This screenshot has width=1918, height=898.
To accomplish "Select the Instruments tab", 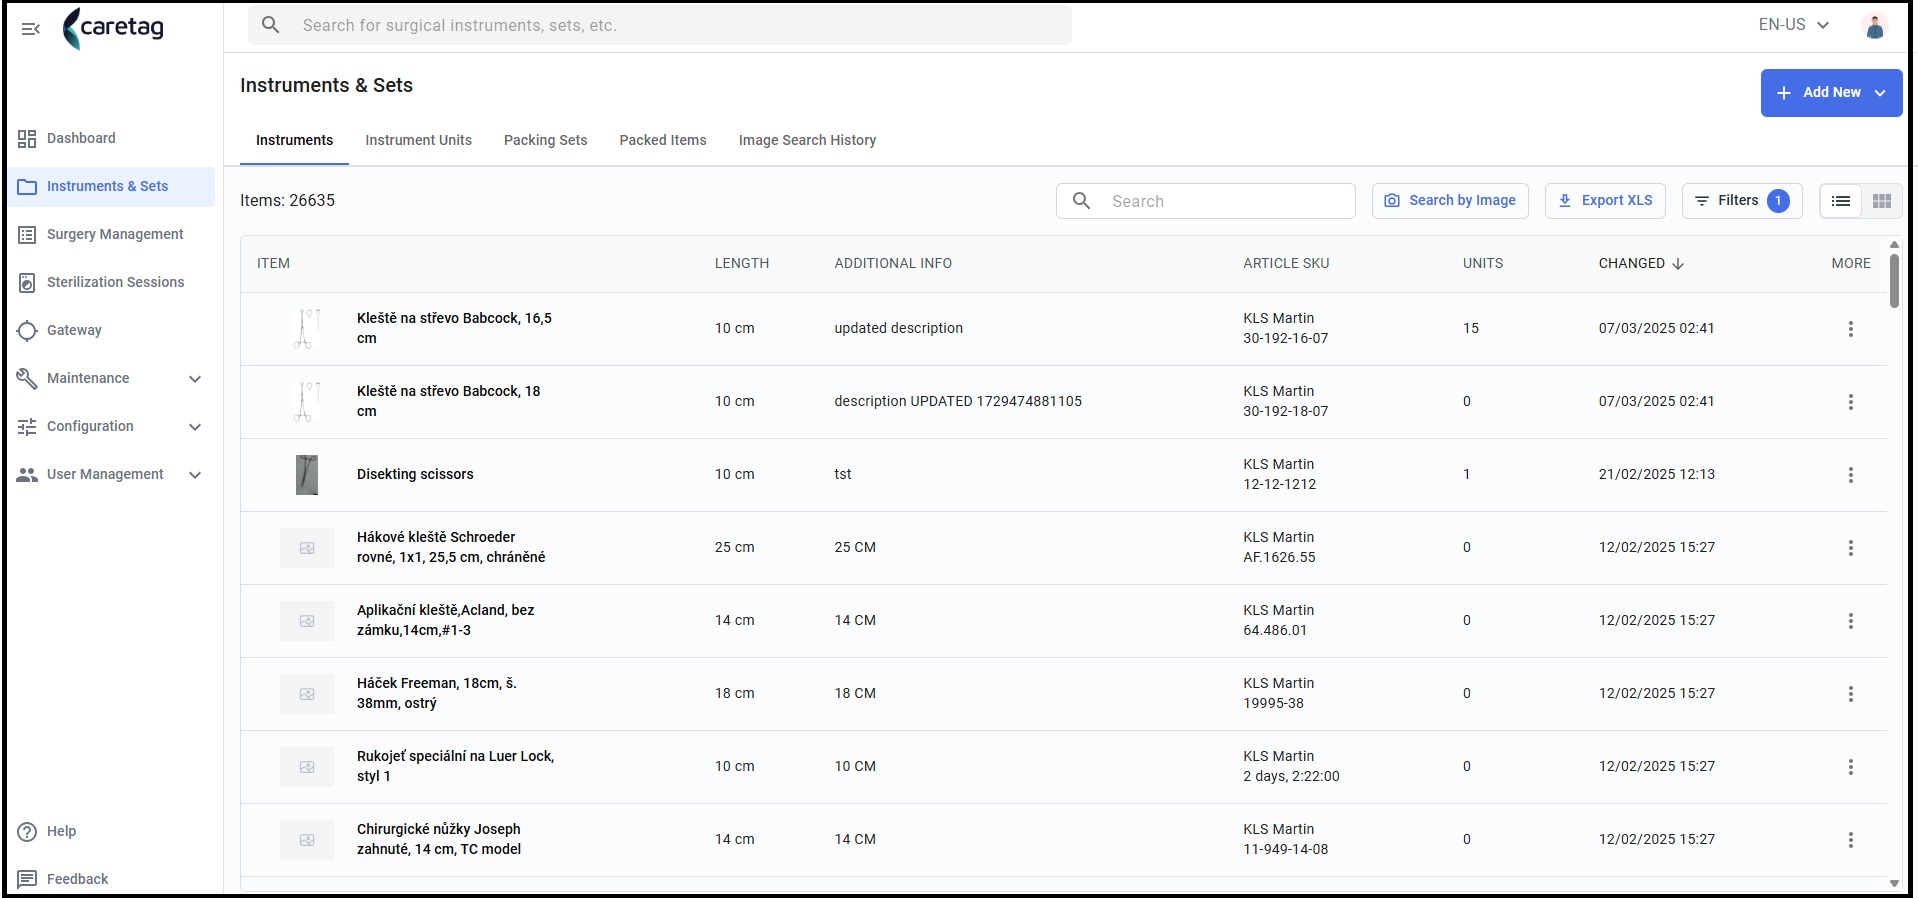I will click(294, 141).
